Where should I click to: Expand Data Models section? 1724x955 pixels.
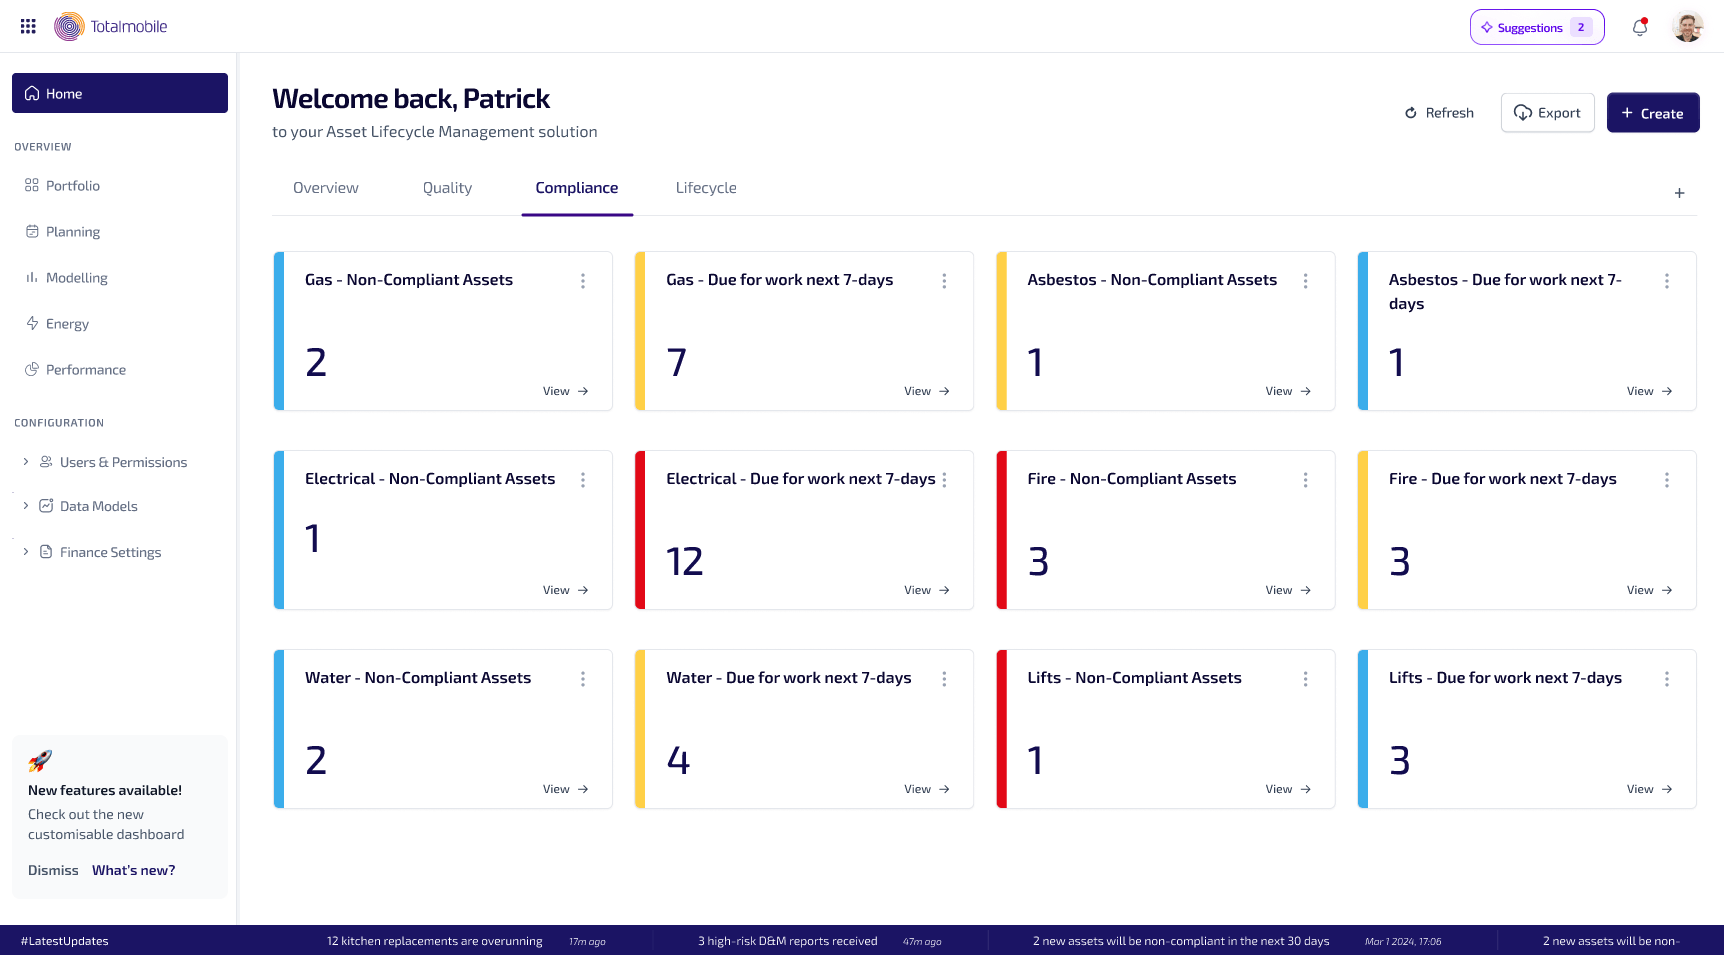coord(26,506)
